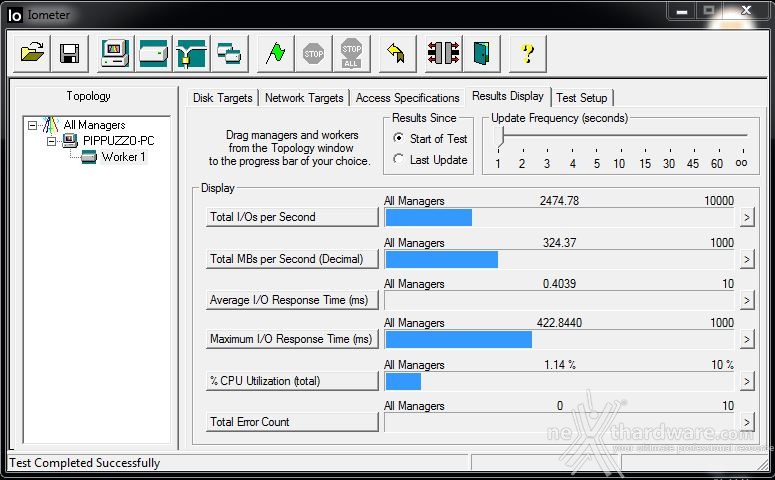Select PIPPUZZO-PC manager in the topology
This screenshot has width=775, height=480.
tap(119, 141)
